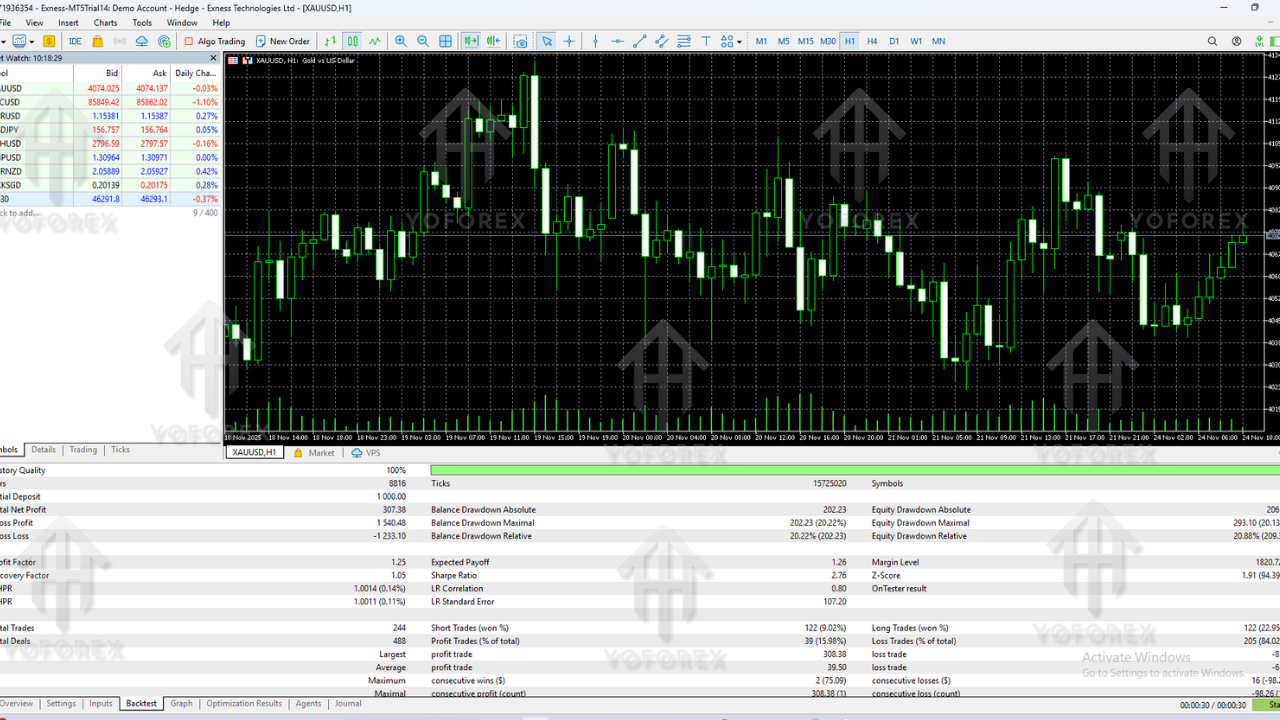Select the vertical line drawing tool
This screenshot has width=1280, height=720.
point(595,41)
